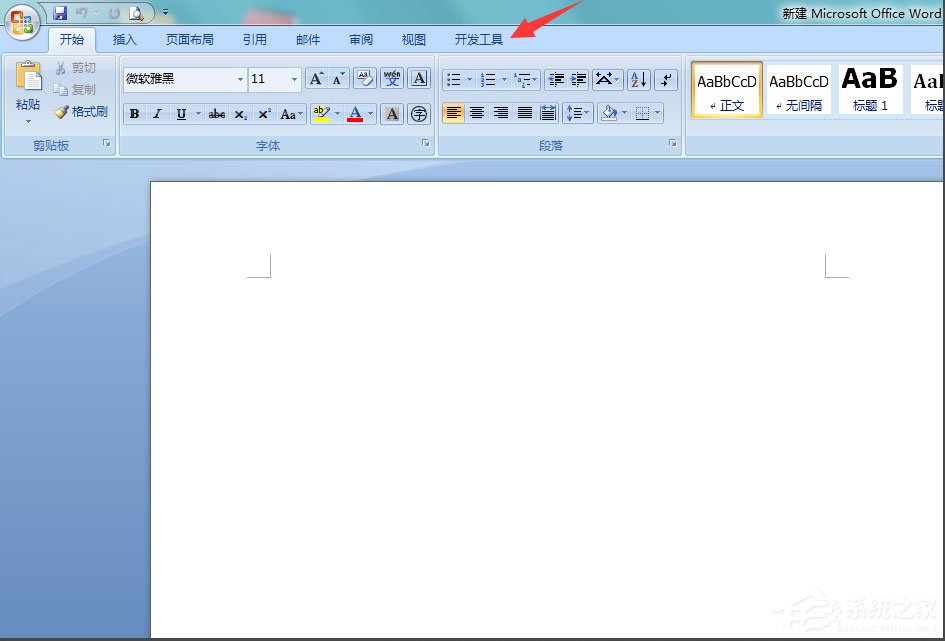Select the strikethrough icon
Image resolution: width=945 pixels, height=641 pixels.
point(216,113)
